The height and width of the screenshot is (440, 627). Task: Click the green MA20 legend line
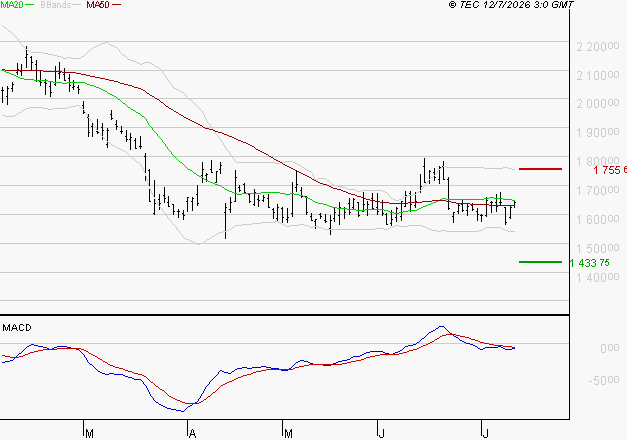31,5
